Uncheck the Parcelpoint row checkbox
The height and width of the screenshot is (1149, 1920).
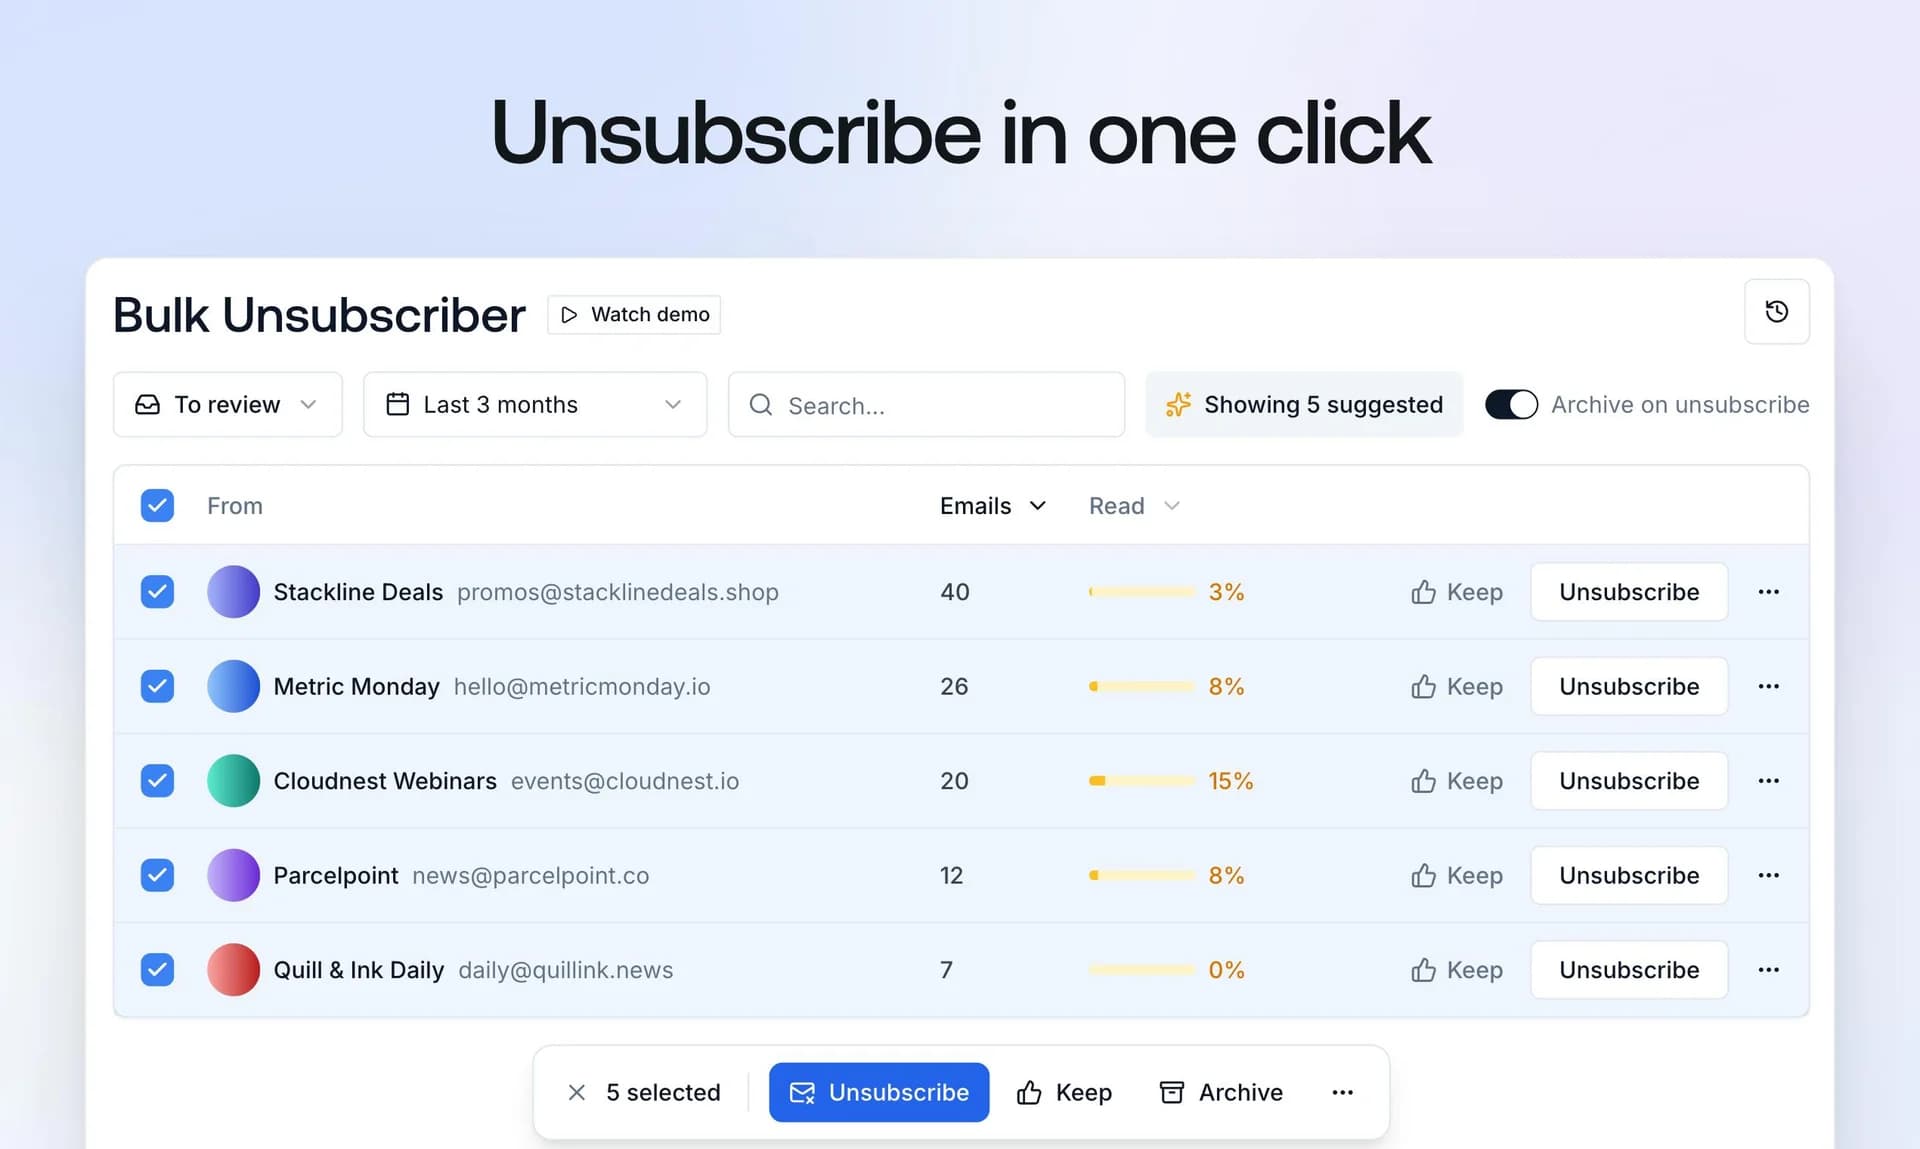coord(157,876)
